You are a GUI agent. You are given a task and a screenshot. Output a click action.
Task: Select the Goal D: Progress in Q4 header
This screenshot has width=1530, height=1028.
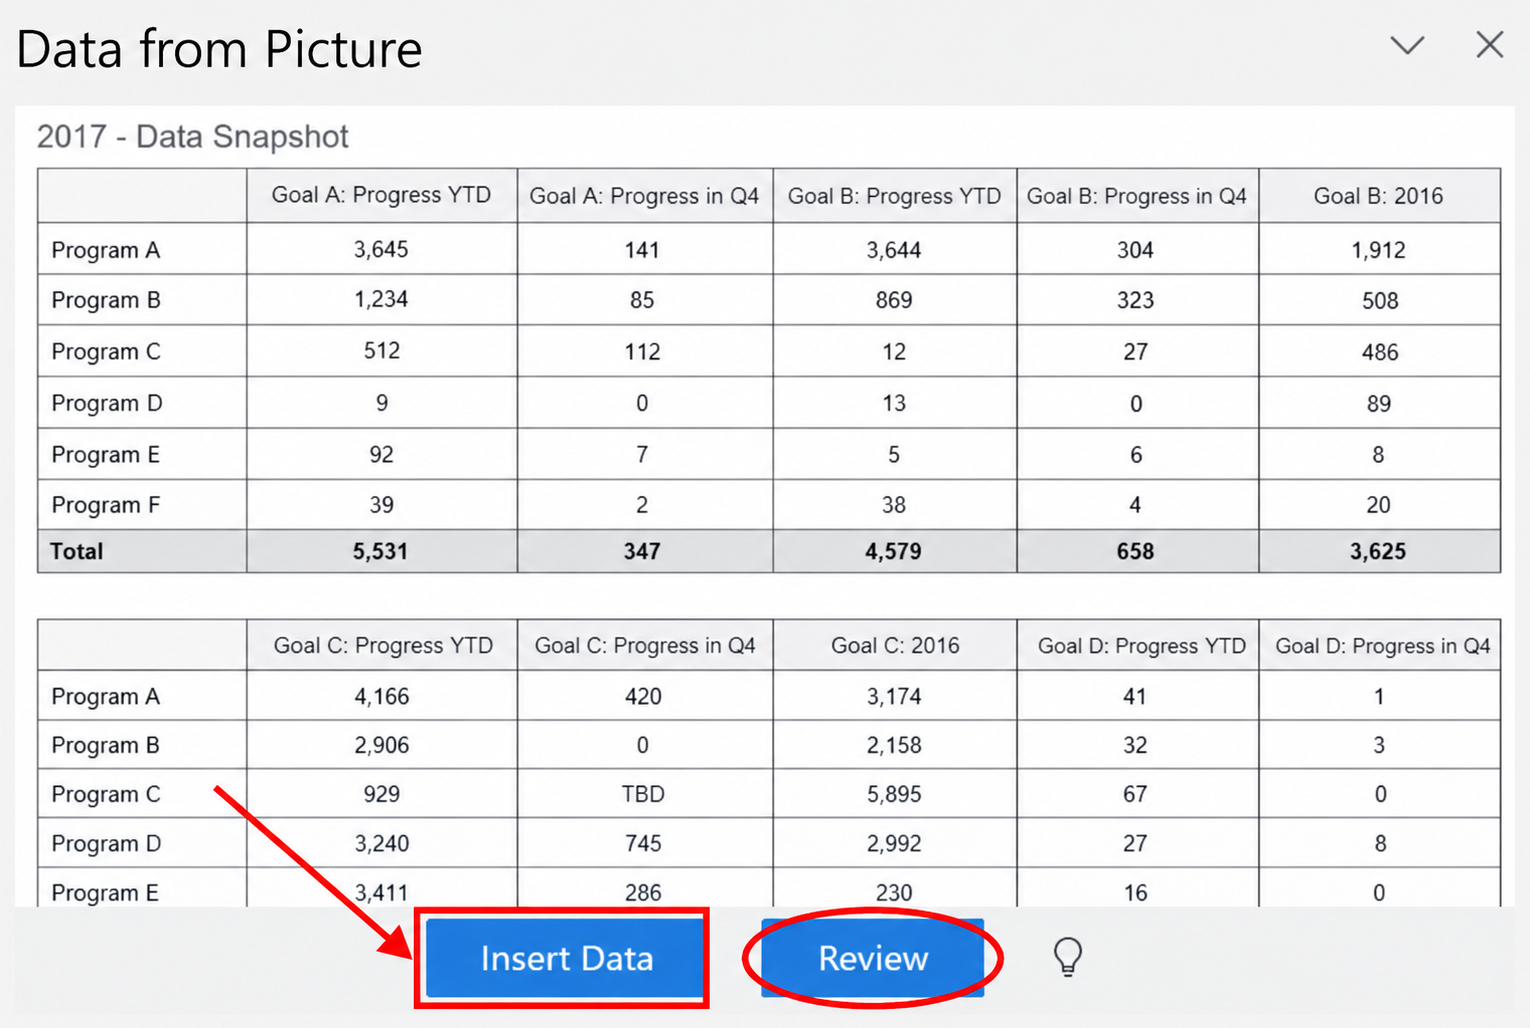pyautogui.click(x=1382, y=645)
